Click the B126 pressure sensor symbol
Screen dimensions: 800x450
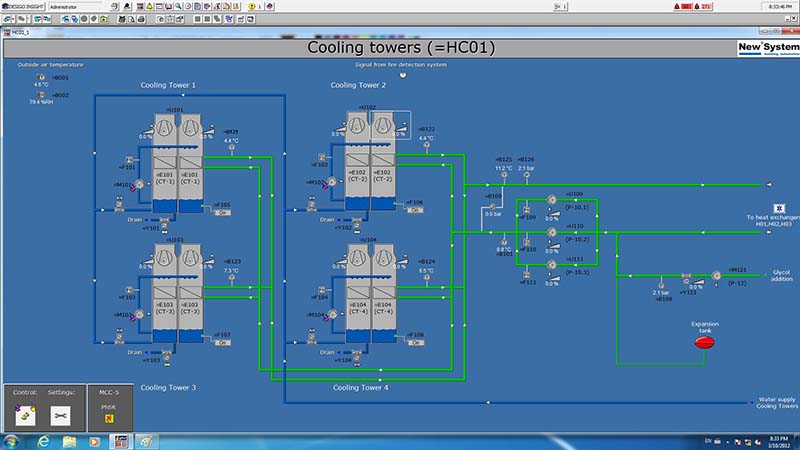[526, 176]
